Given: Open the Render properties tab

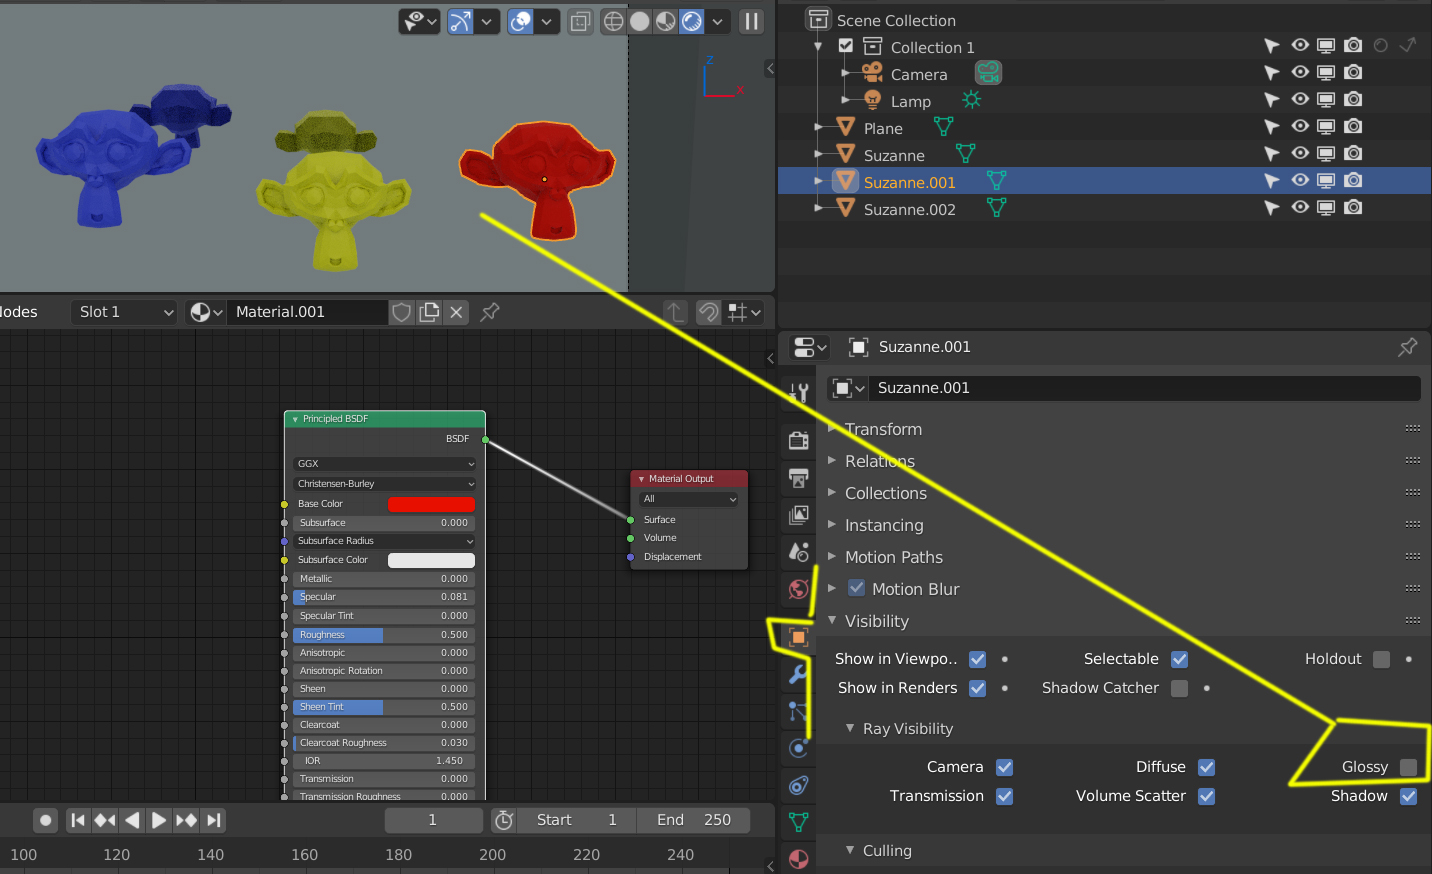Looking at the screenshot, I should point(799,441).
